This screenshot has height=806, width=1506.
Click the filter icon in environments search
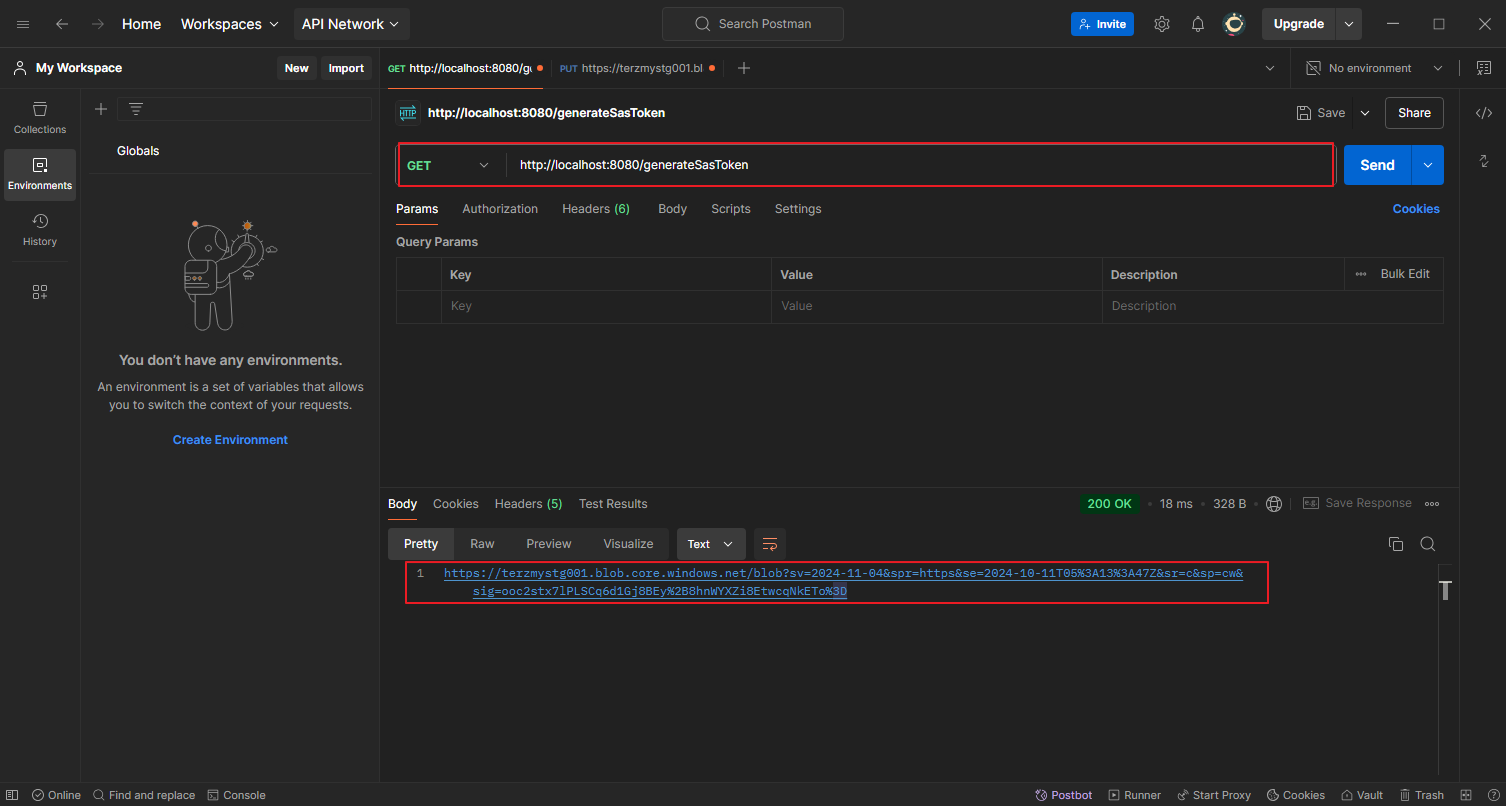(136, 109)
